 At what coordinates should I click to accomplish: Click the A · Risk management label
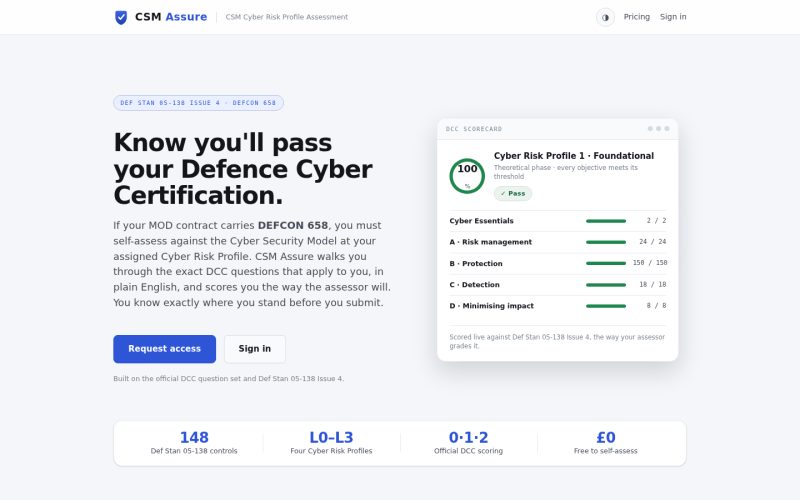pyautogui.click(x=490, y=242)
